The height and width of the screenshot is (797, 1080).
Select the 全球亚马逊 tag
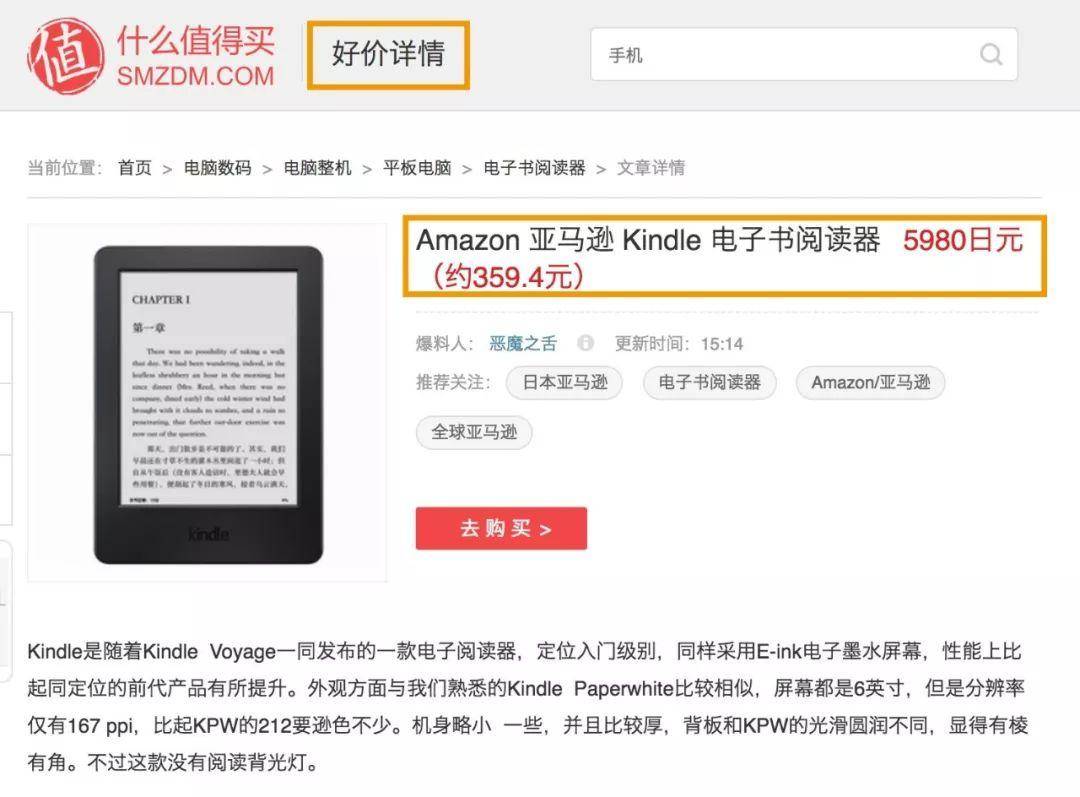(x=474, y=433)
